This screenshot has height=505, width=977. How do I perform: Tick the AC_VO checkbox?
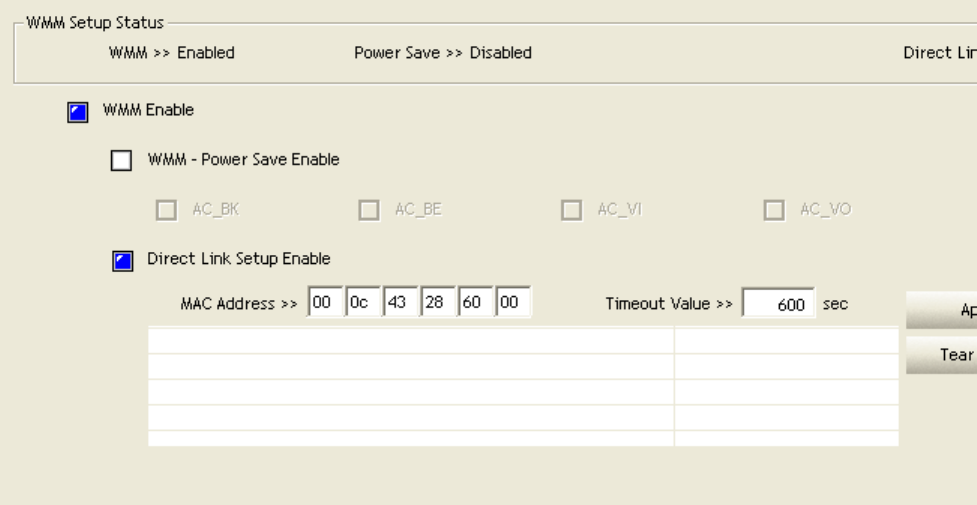[x=774, y=210]
